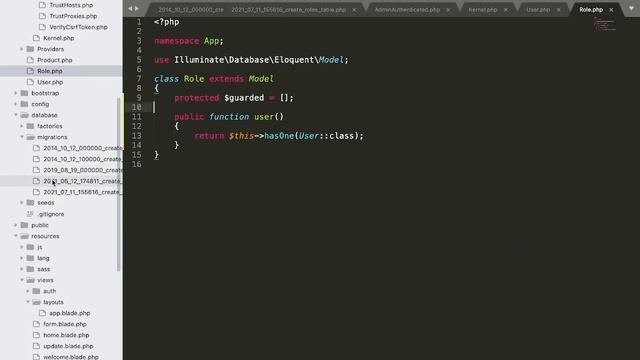Expand the bootstrap folder arrow
This screenshot has width=640, height=360.
[16, 93]
